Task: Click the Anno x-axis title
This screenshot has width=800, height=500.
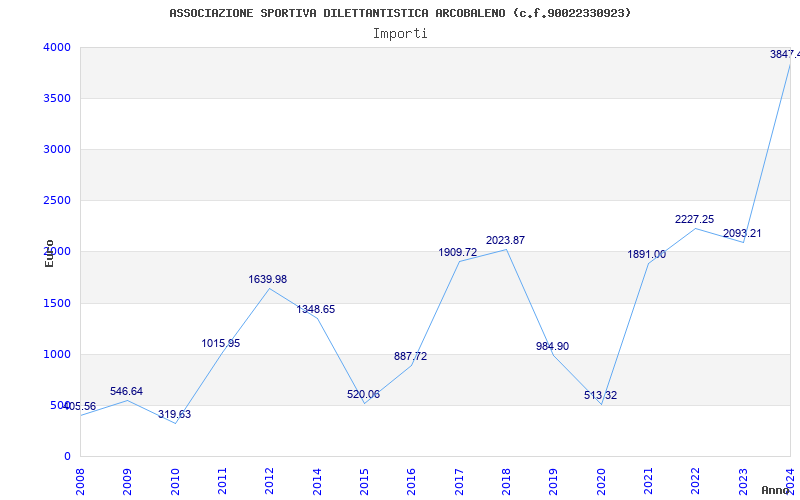Action: [775, 490]
